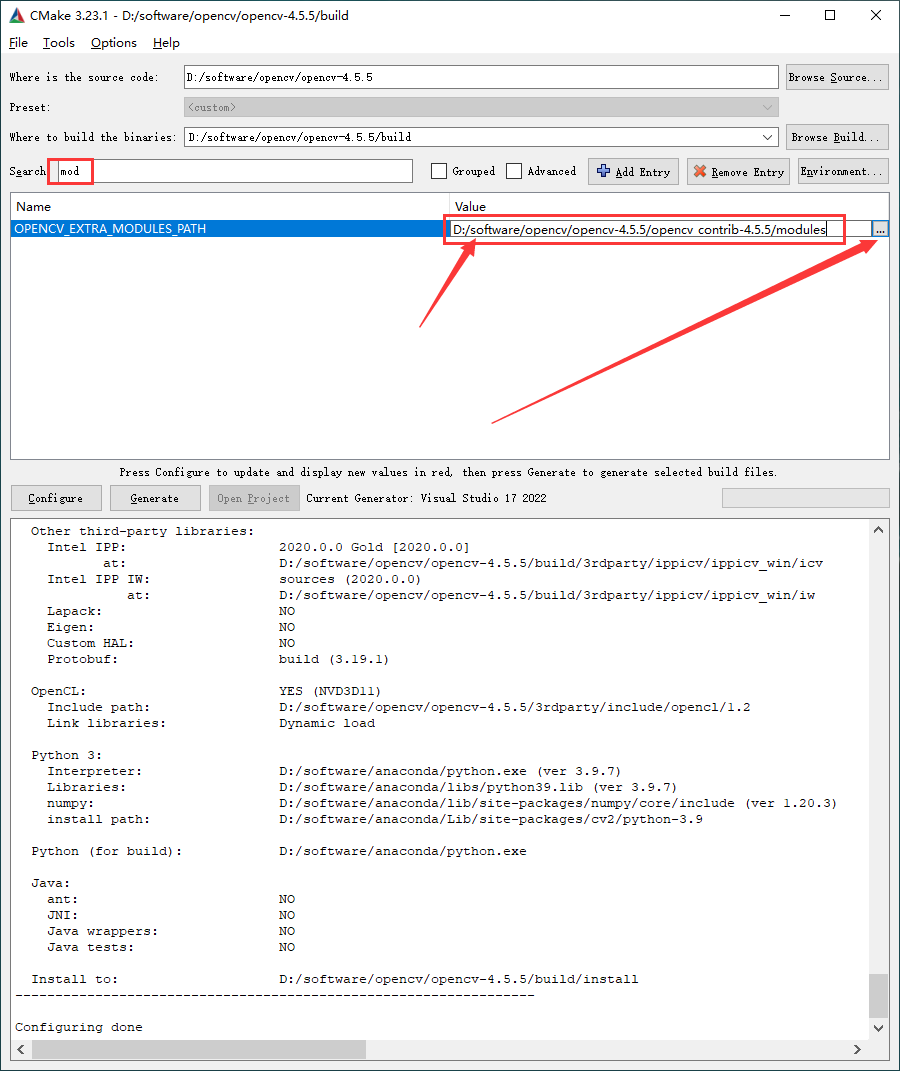Click the 'Lapack:' line in log
Image resolution: width=900 pixels, height=1071 pixels.
[171, 611]
